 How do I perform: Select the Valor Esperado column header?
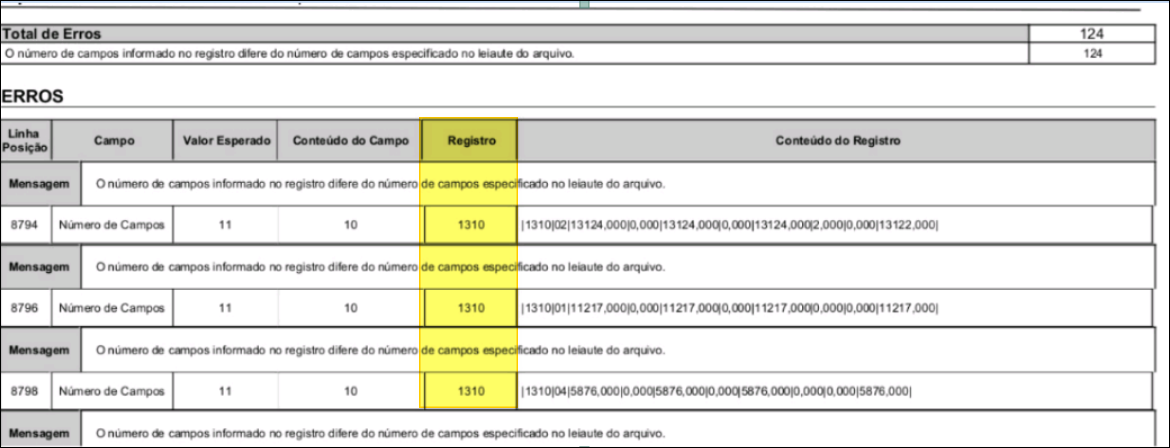coord(226,141)
